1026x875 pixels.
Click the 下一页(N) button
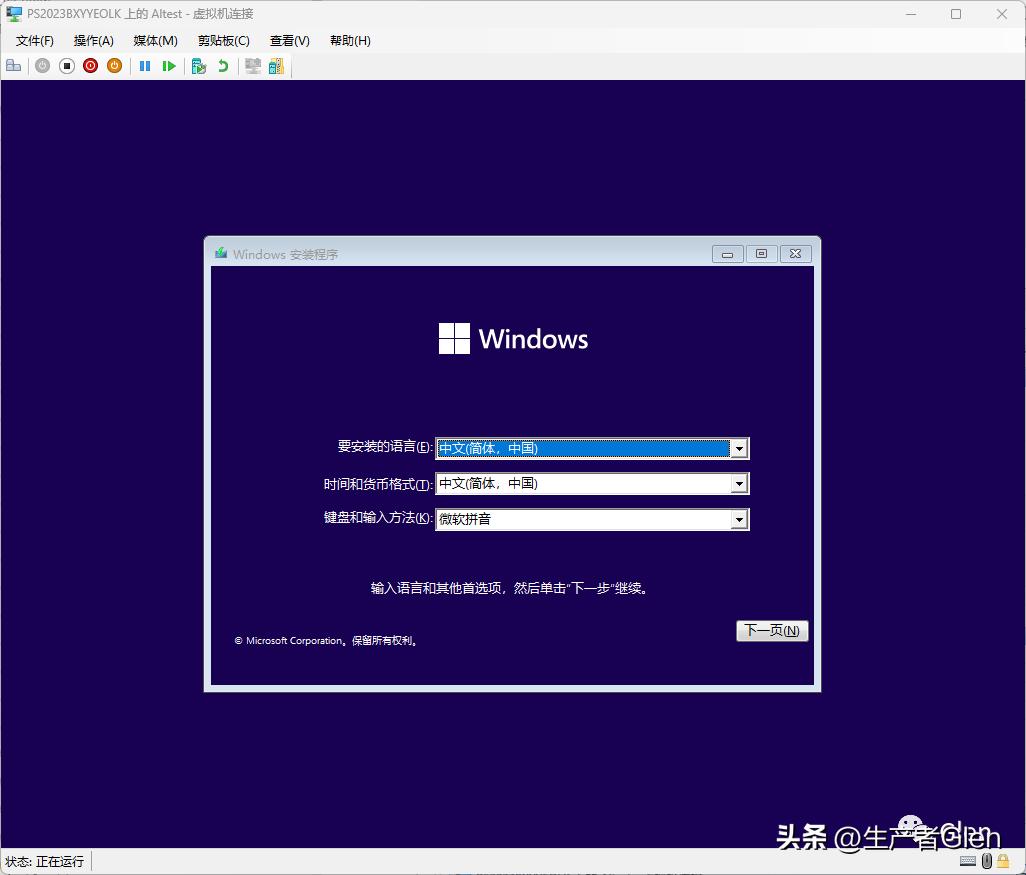[x=772, y=631]
